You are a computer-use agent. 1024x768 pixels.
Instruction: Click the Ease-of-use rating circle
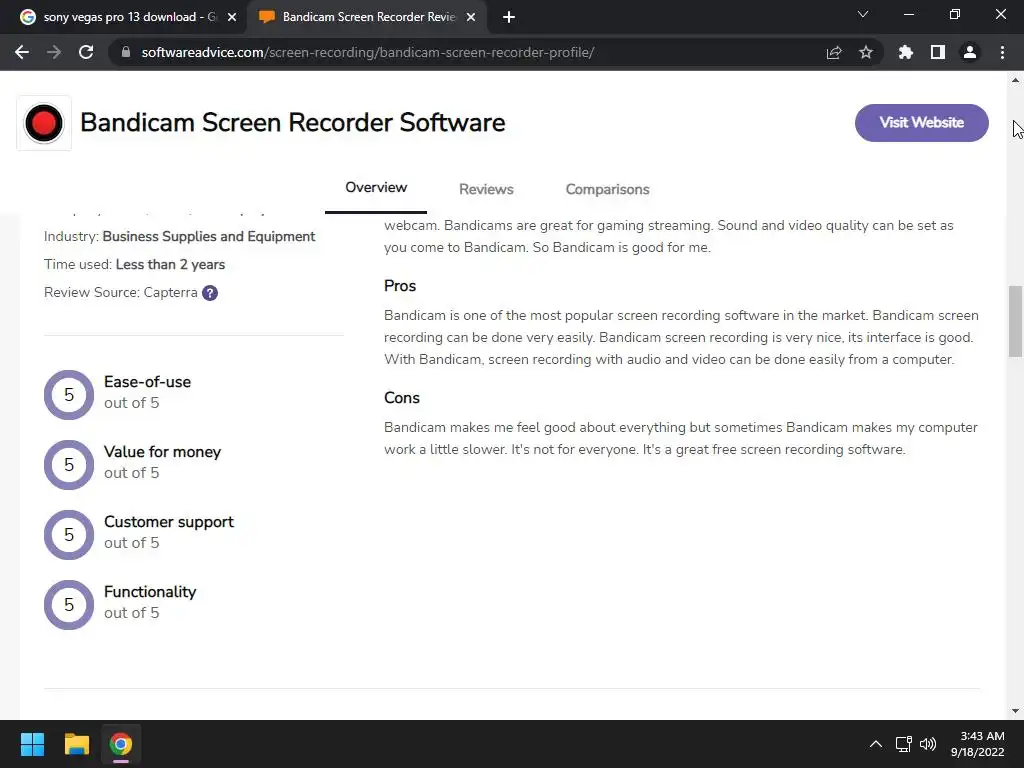[69, 395]
